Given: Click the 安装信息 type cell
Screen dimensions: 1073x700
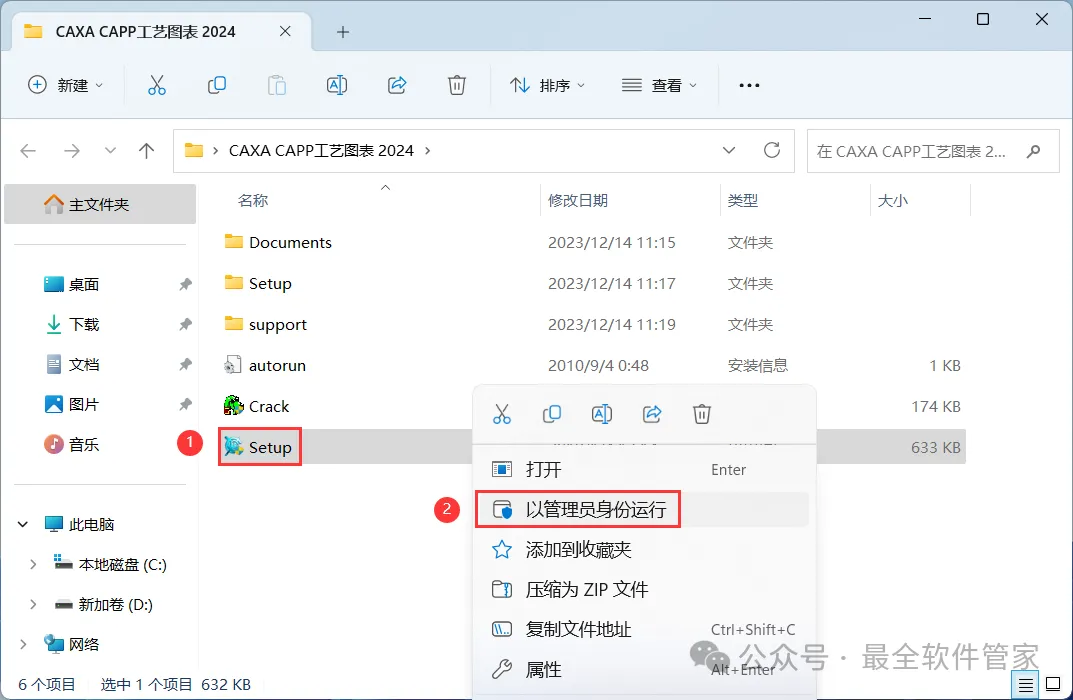Looking at the screenshot, I should coord(758,365).
